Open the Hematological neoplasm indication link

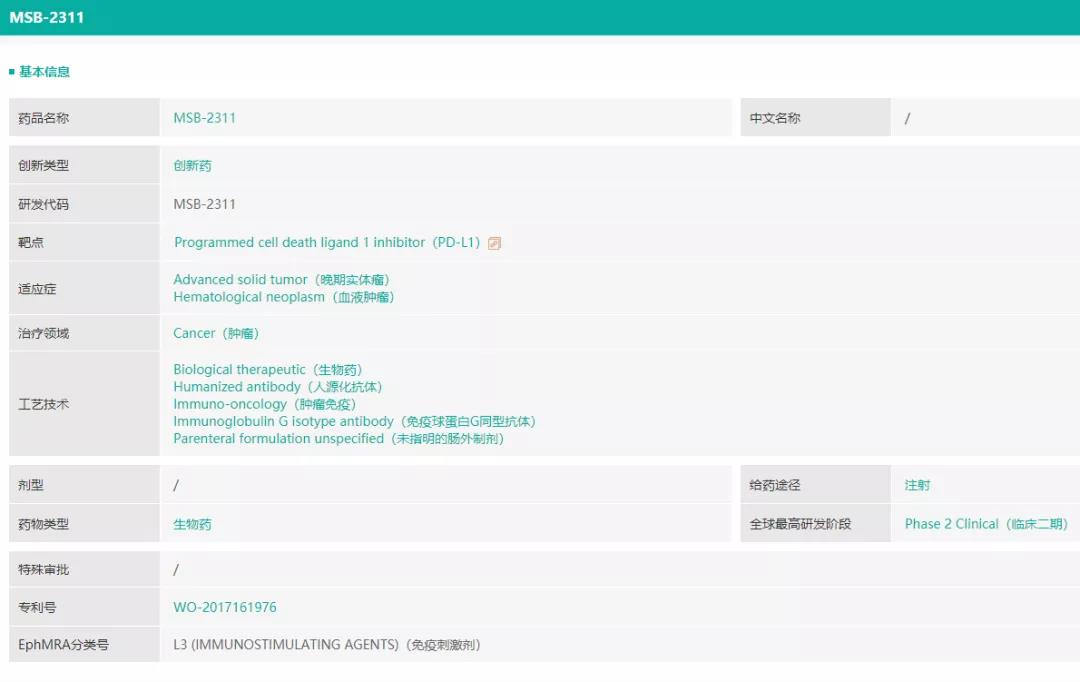pos(284,297)
